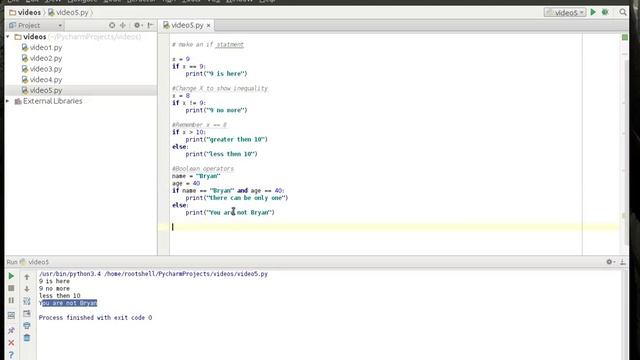
Task: Click the Dump threads icon
Action: click(11, 315)
